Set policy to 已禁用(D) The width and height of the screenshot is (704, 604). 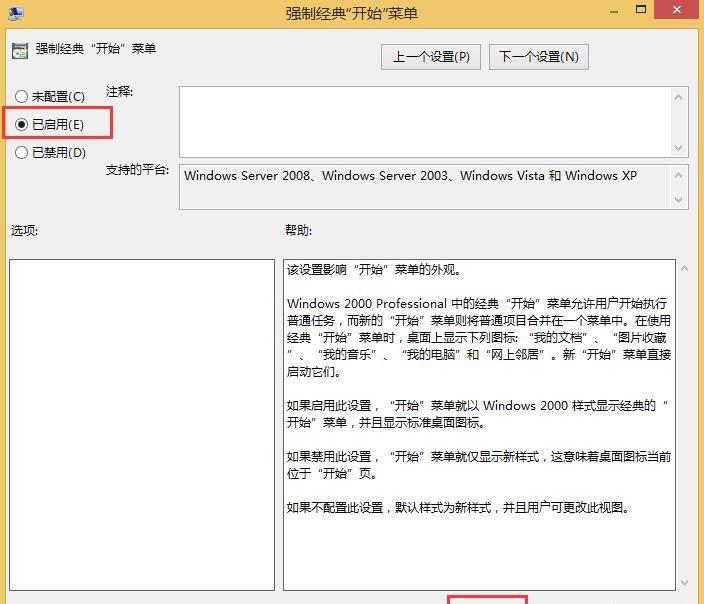(22, 153)
